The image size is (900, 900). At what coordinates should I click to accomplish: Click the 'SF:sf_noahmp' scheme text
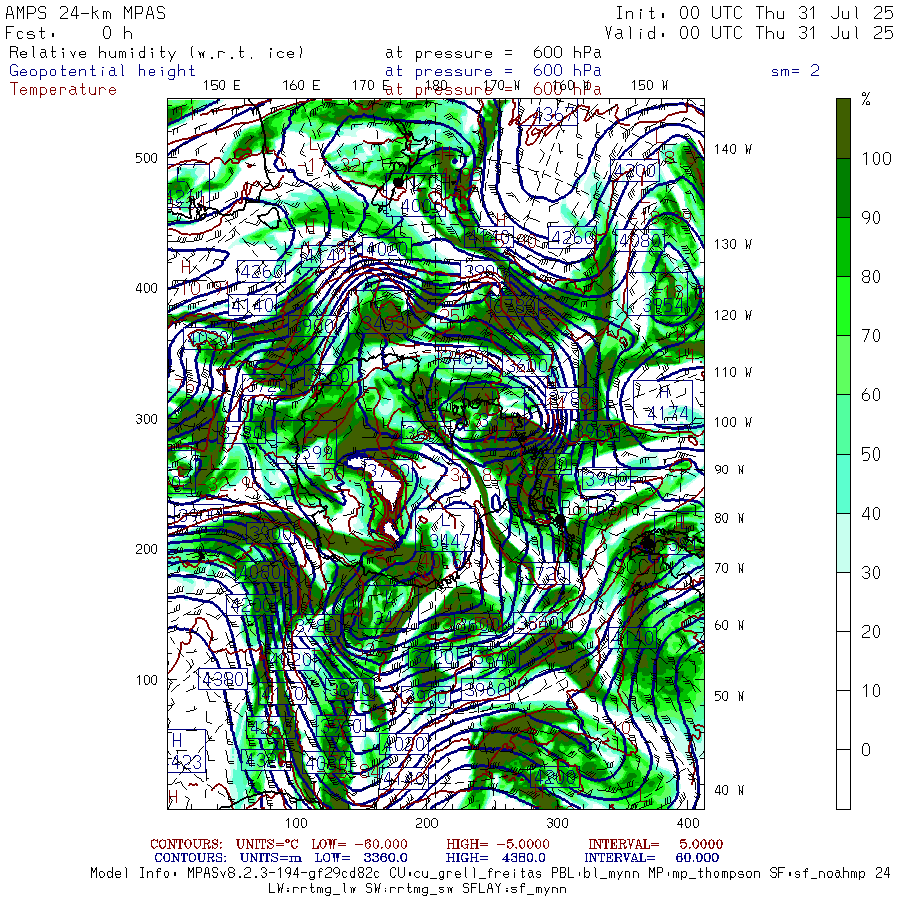point(817,874)
